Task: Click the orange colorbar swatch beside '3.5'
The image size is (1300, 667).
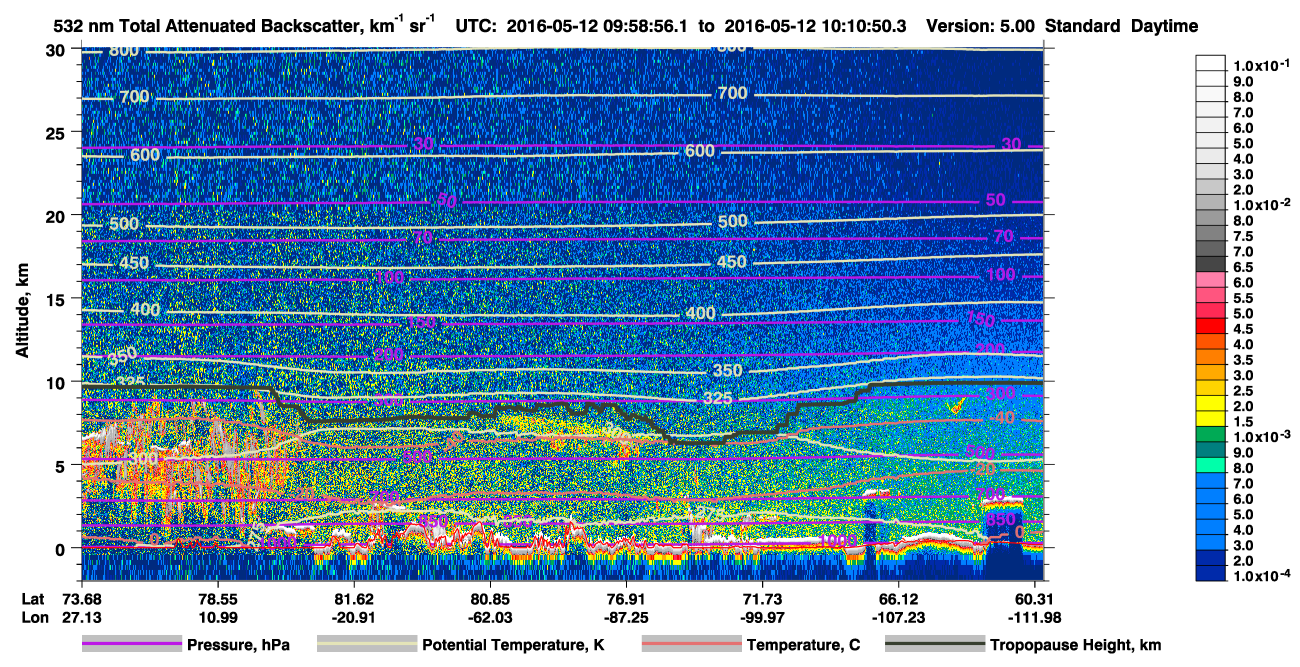Action: pyautogui.click(x=1211, y=358)
